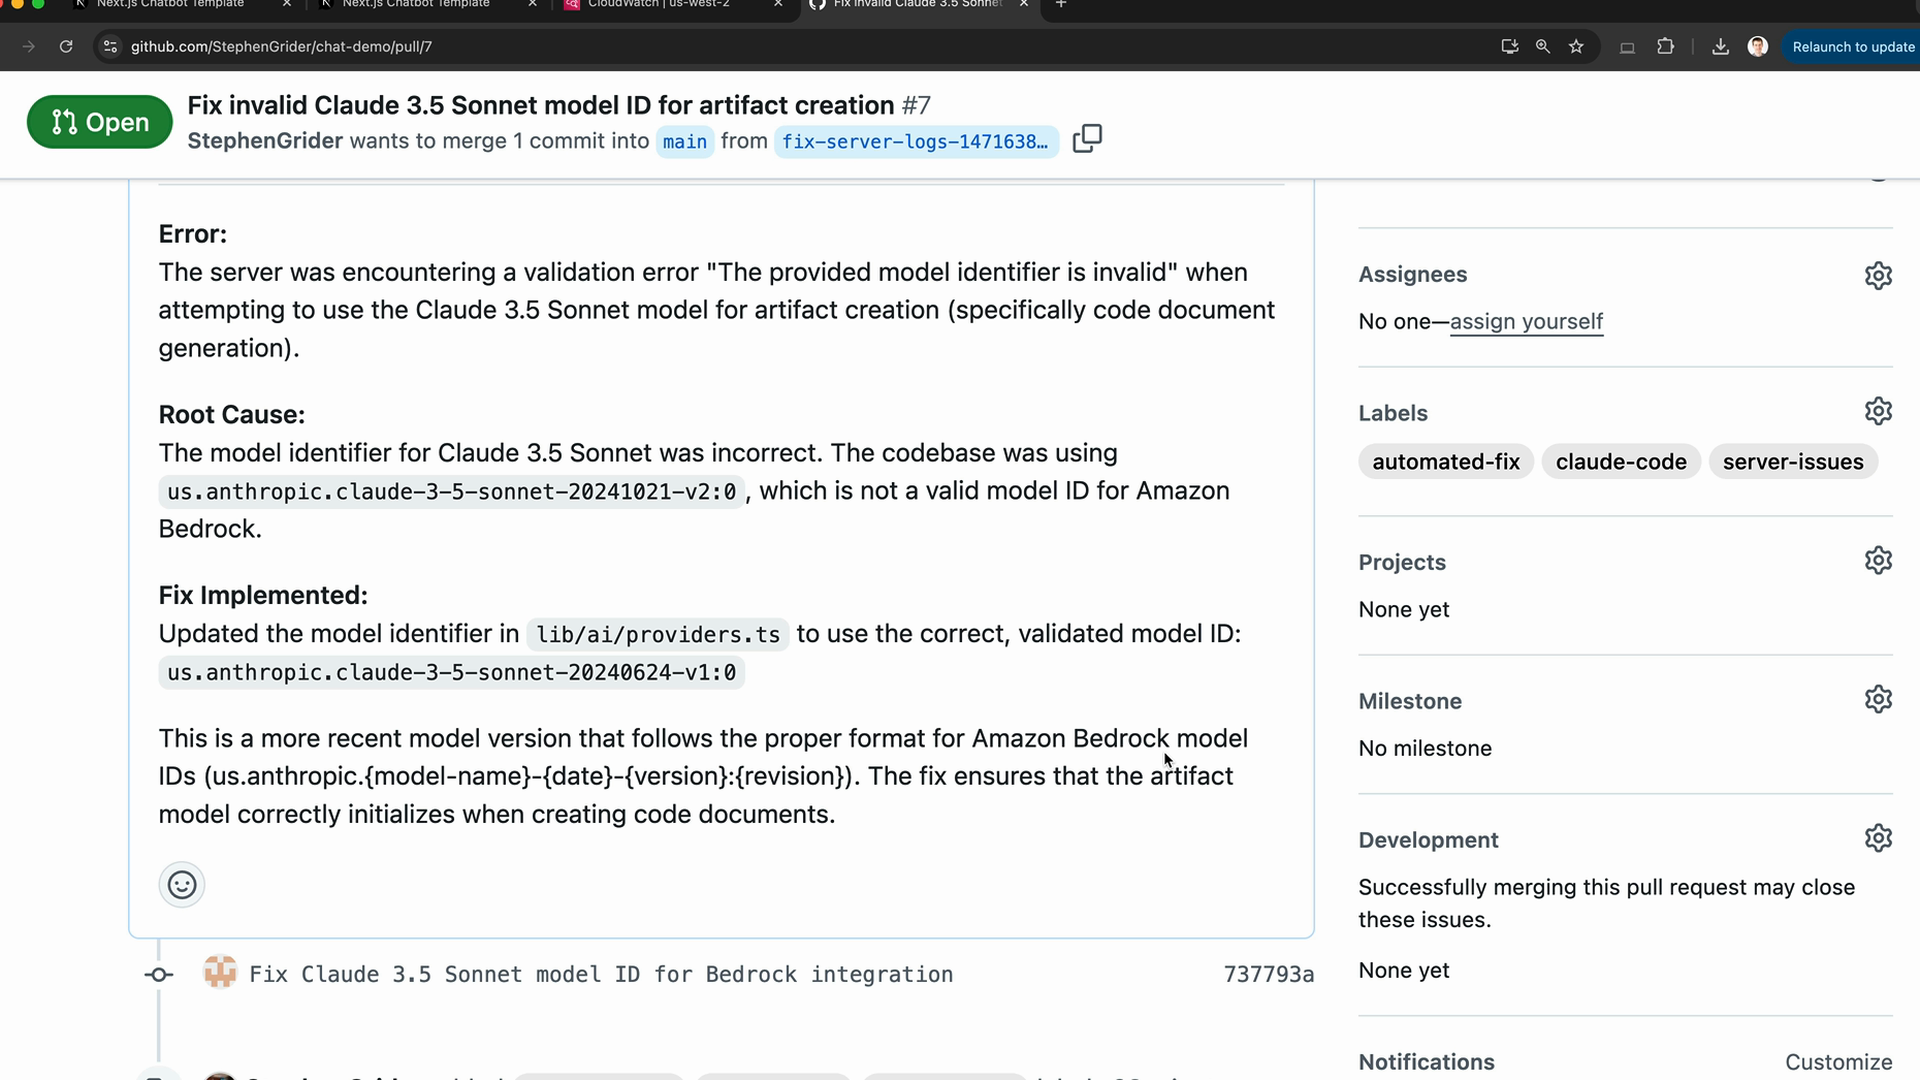Viewport: 1920px width, 1080px height.
Task: Click the Labels section heading
Action: coord(1393,414)
